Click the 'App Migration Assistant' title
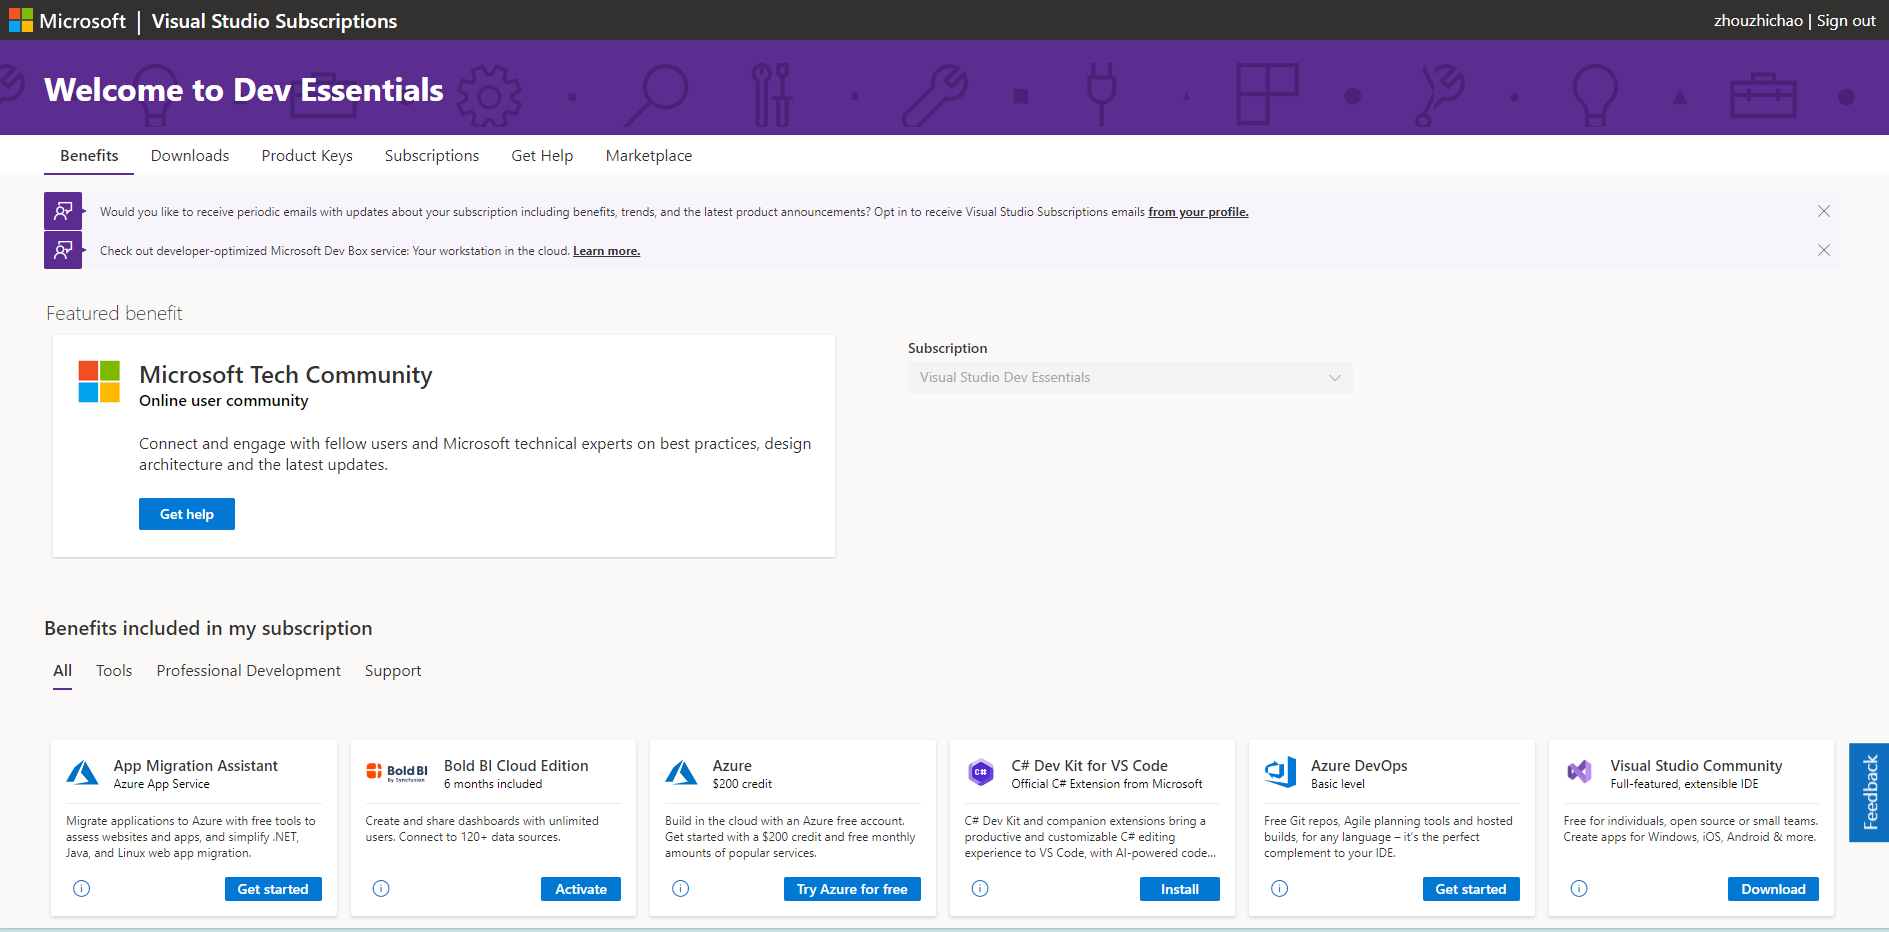The height and width of the screenshot is (932, 1889). (x=196, y=766)
